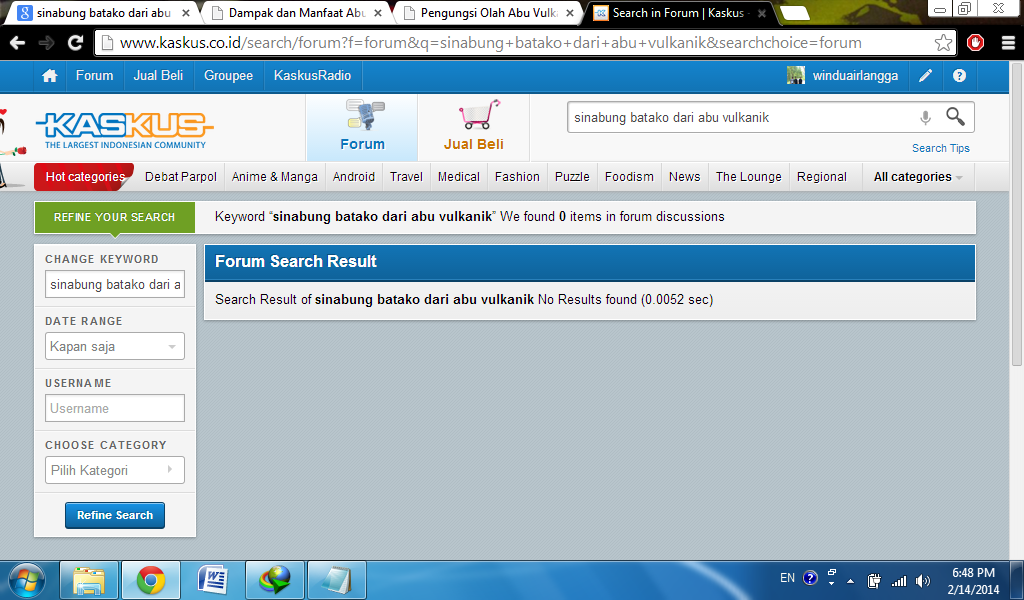The height and width of the screenshot is (600, 1024).
Task: Go to Kaskus home via house icon
Action: [x=50, y=76]
